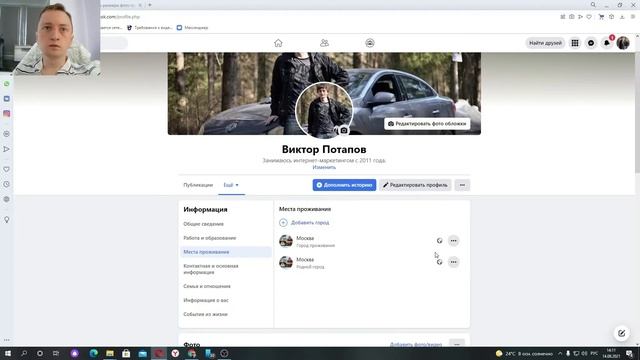This screenshot has width=640, height=360.
Task: Open the three-dots menu at sidebar bottom
Action: (7, 340)
